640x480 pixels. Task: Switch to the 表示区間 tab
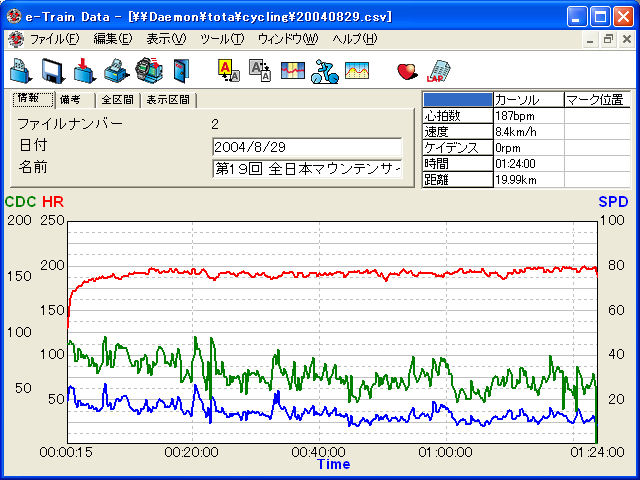click(x=169, y=100)
